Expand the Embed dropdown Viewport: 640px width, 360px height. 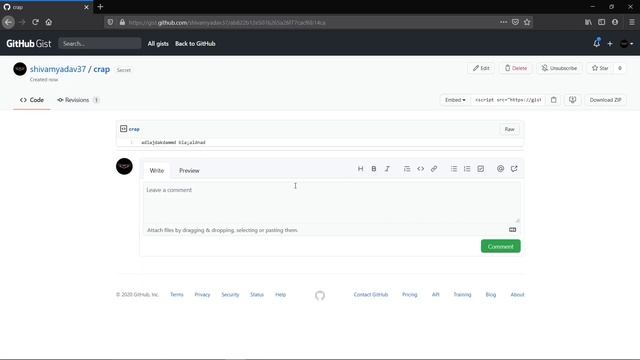click(455, 100)
